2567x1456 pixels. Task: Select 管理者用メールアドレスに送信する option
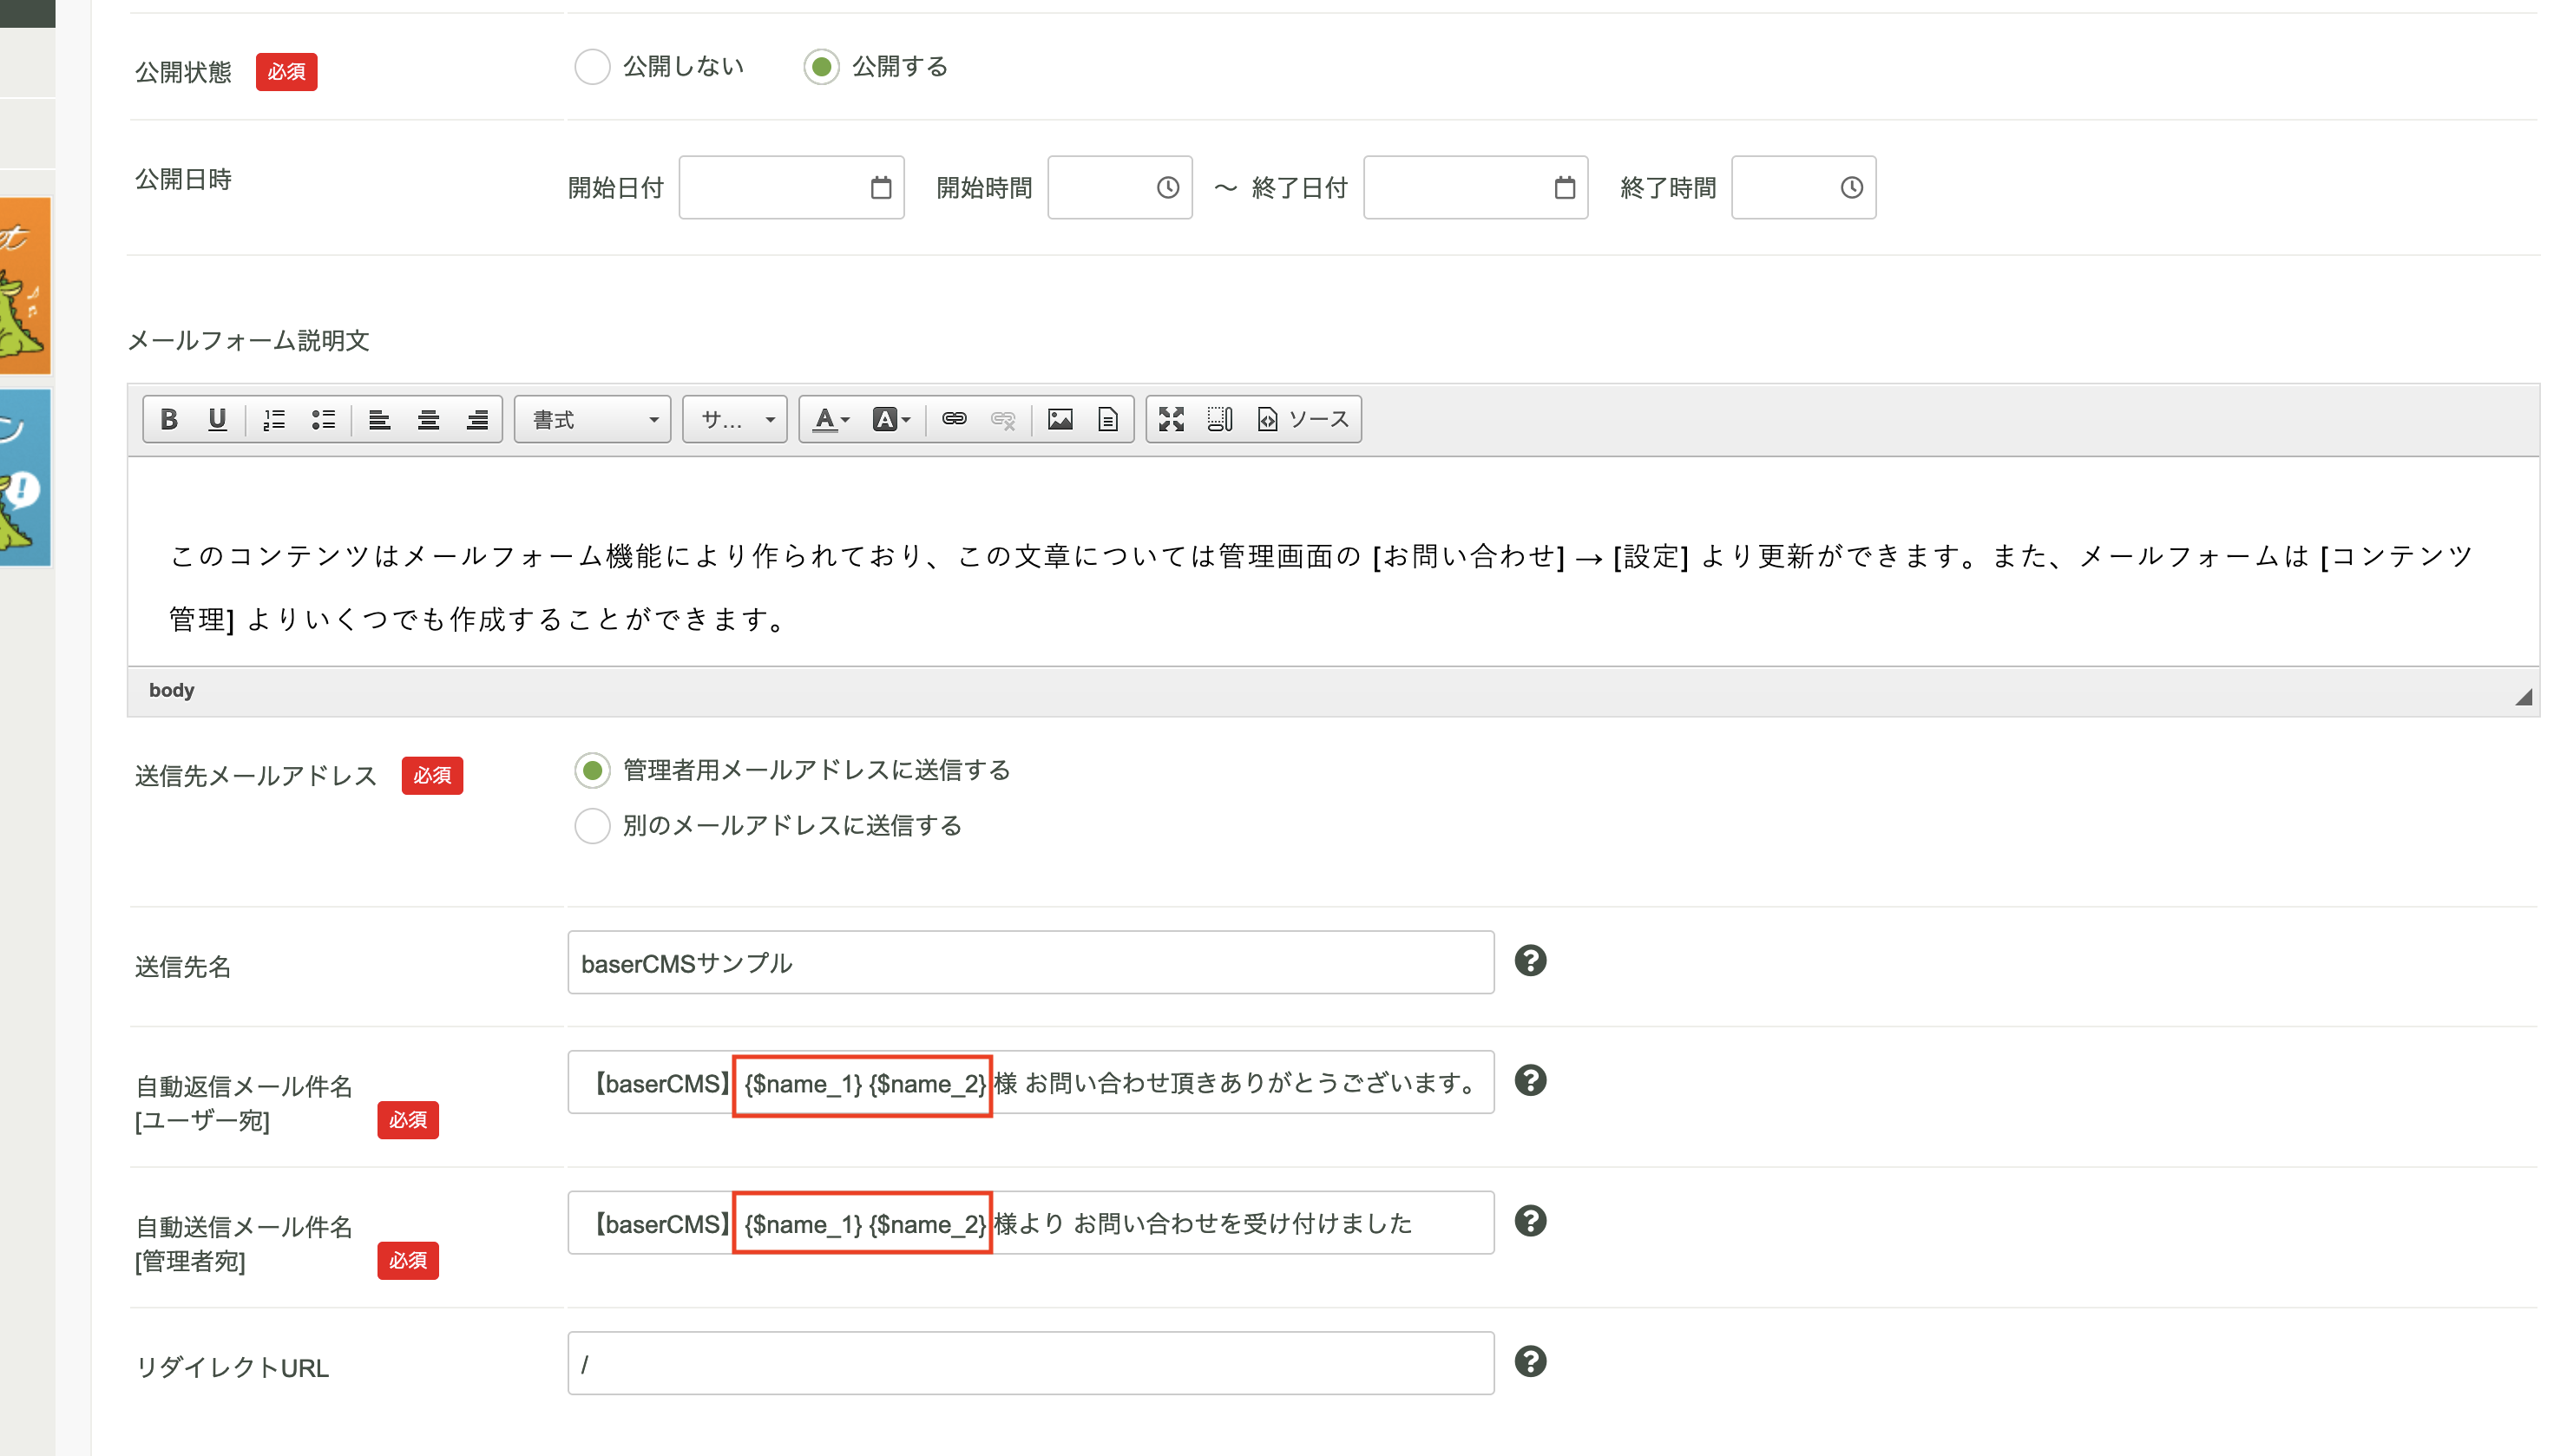[x=593, y=771]
